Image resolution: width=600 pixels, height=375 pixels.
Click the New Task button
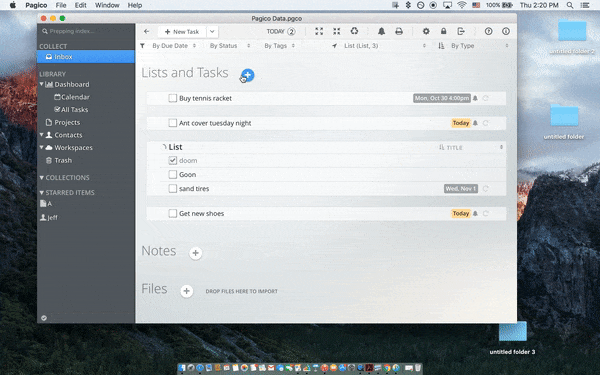182,32
